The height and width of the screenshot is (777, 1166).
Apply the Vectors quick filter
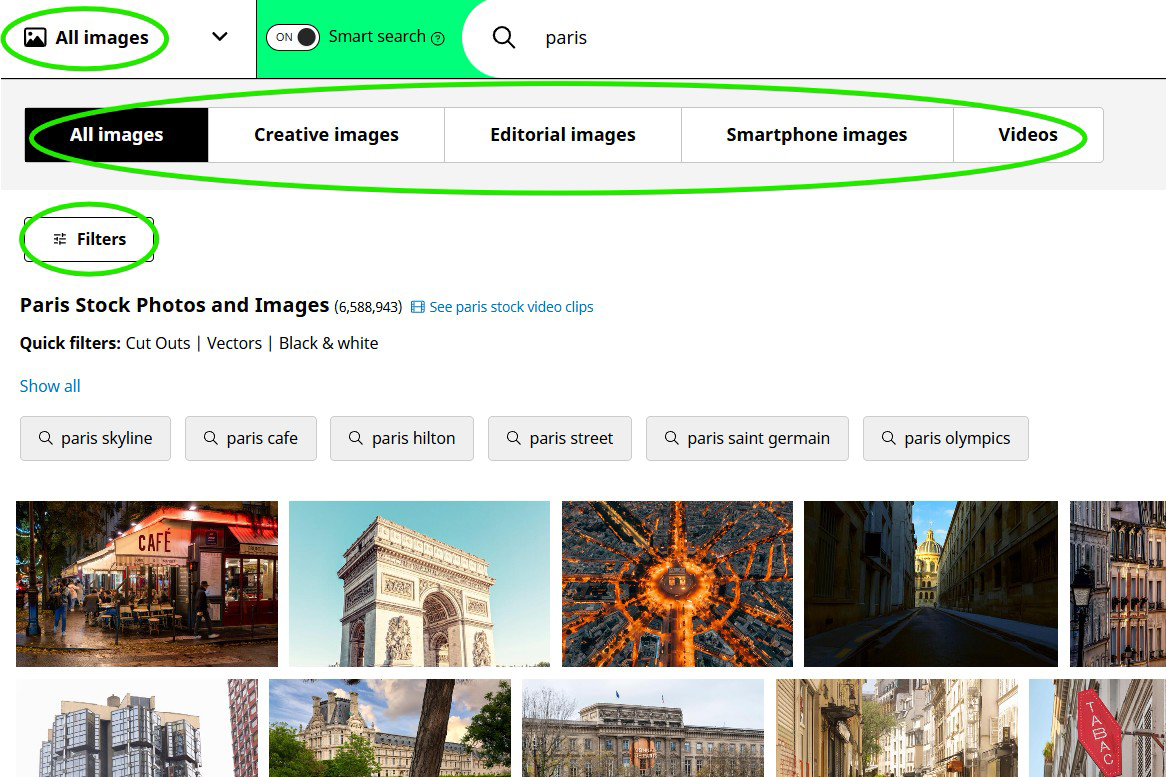[234, 344]
